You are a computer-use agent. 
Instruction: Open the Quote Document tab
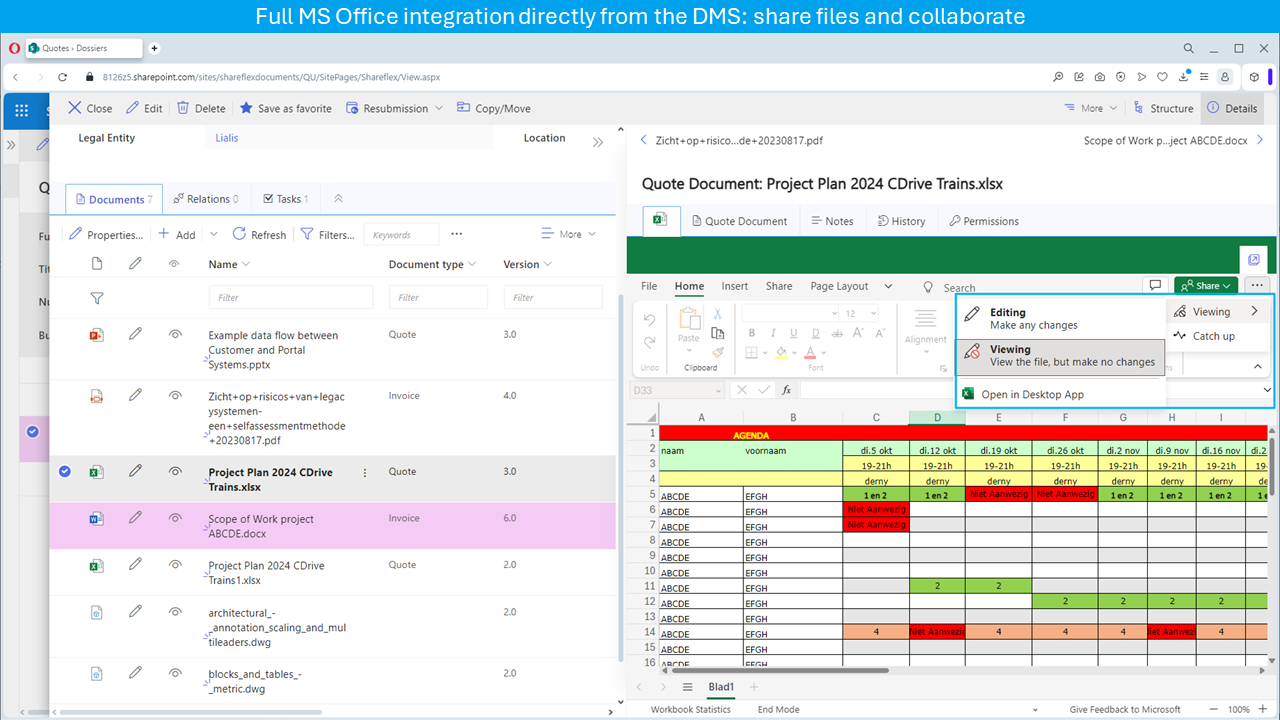(739, 221)
